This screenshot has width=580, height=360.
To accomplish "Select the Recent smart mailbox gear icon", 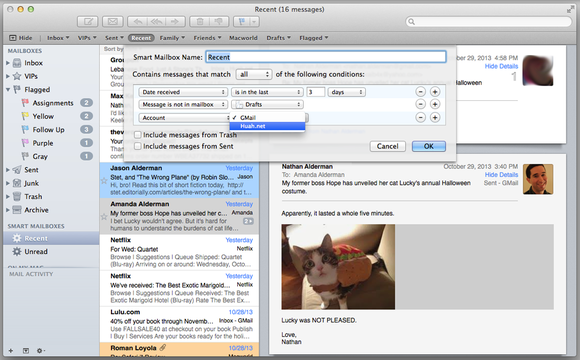I will [x=17, y=238].
